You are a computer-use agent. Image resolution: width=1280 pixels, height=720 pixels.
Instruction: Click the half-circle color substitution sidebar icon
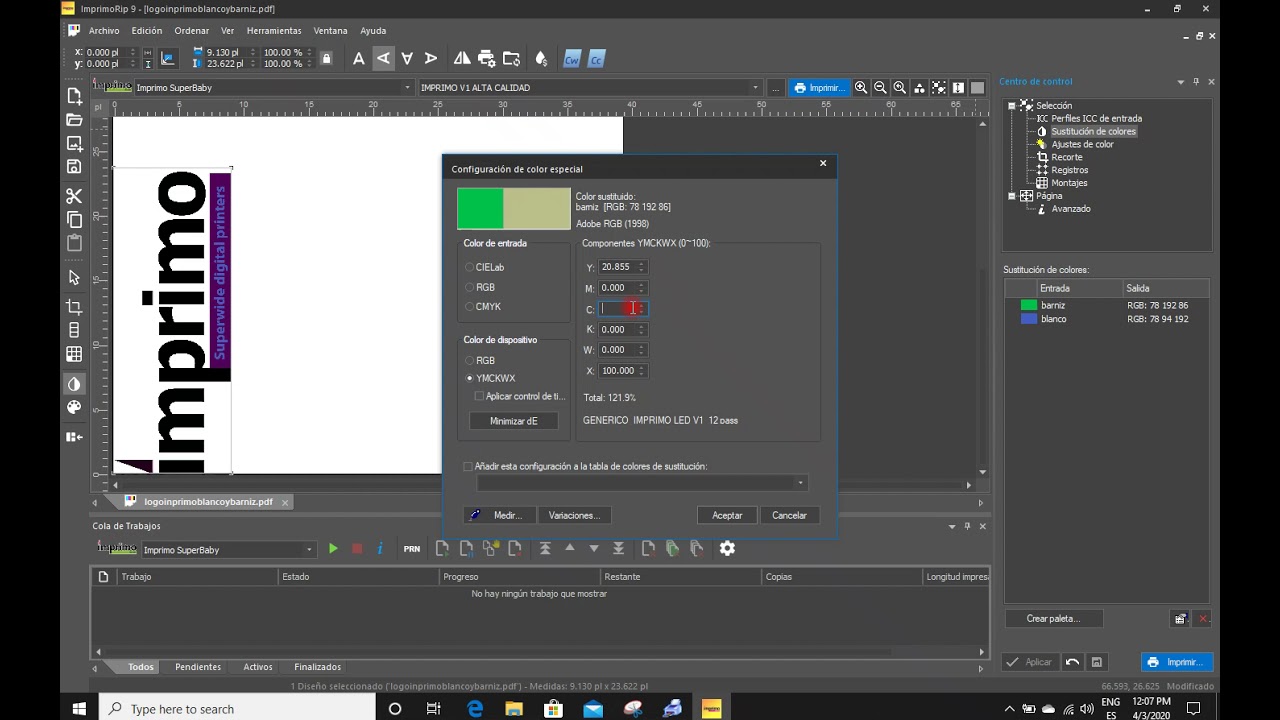(74, 384)
